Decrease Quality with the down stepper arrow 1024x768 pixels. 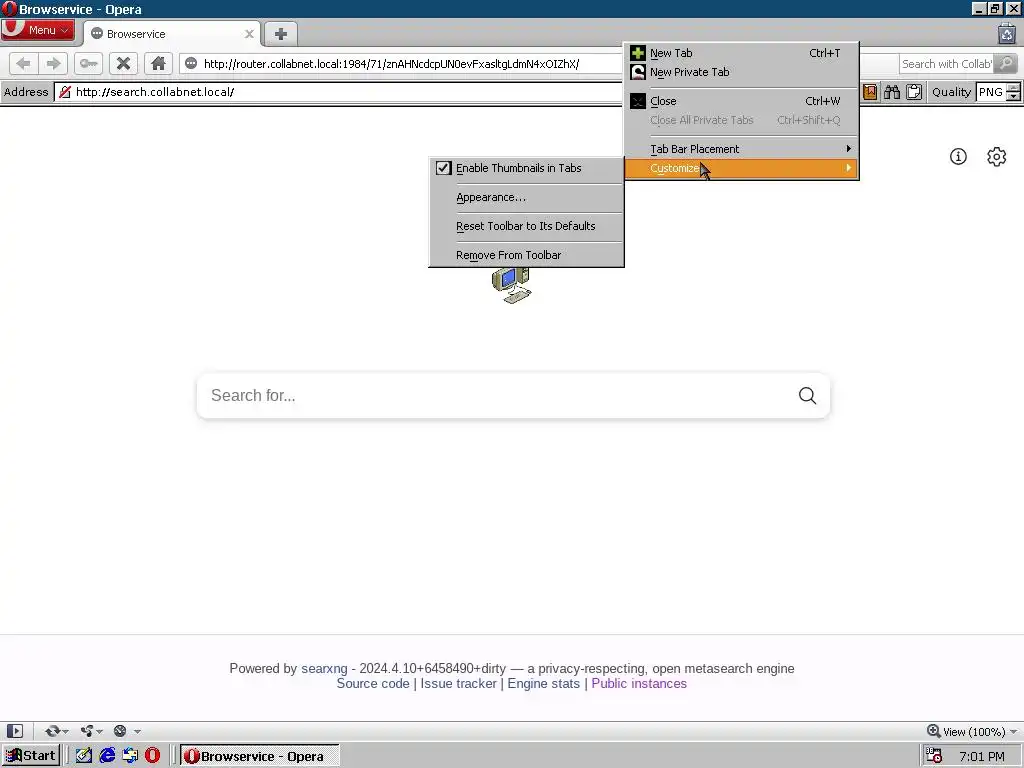tap(1013, 97)
